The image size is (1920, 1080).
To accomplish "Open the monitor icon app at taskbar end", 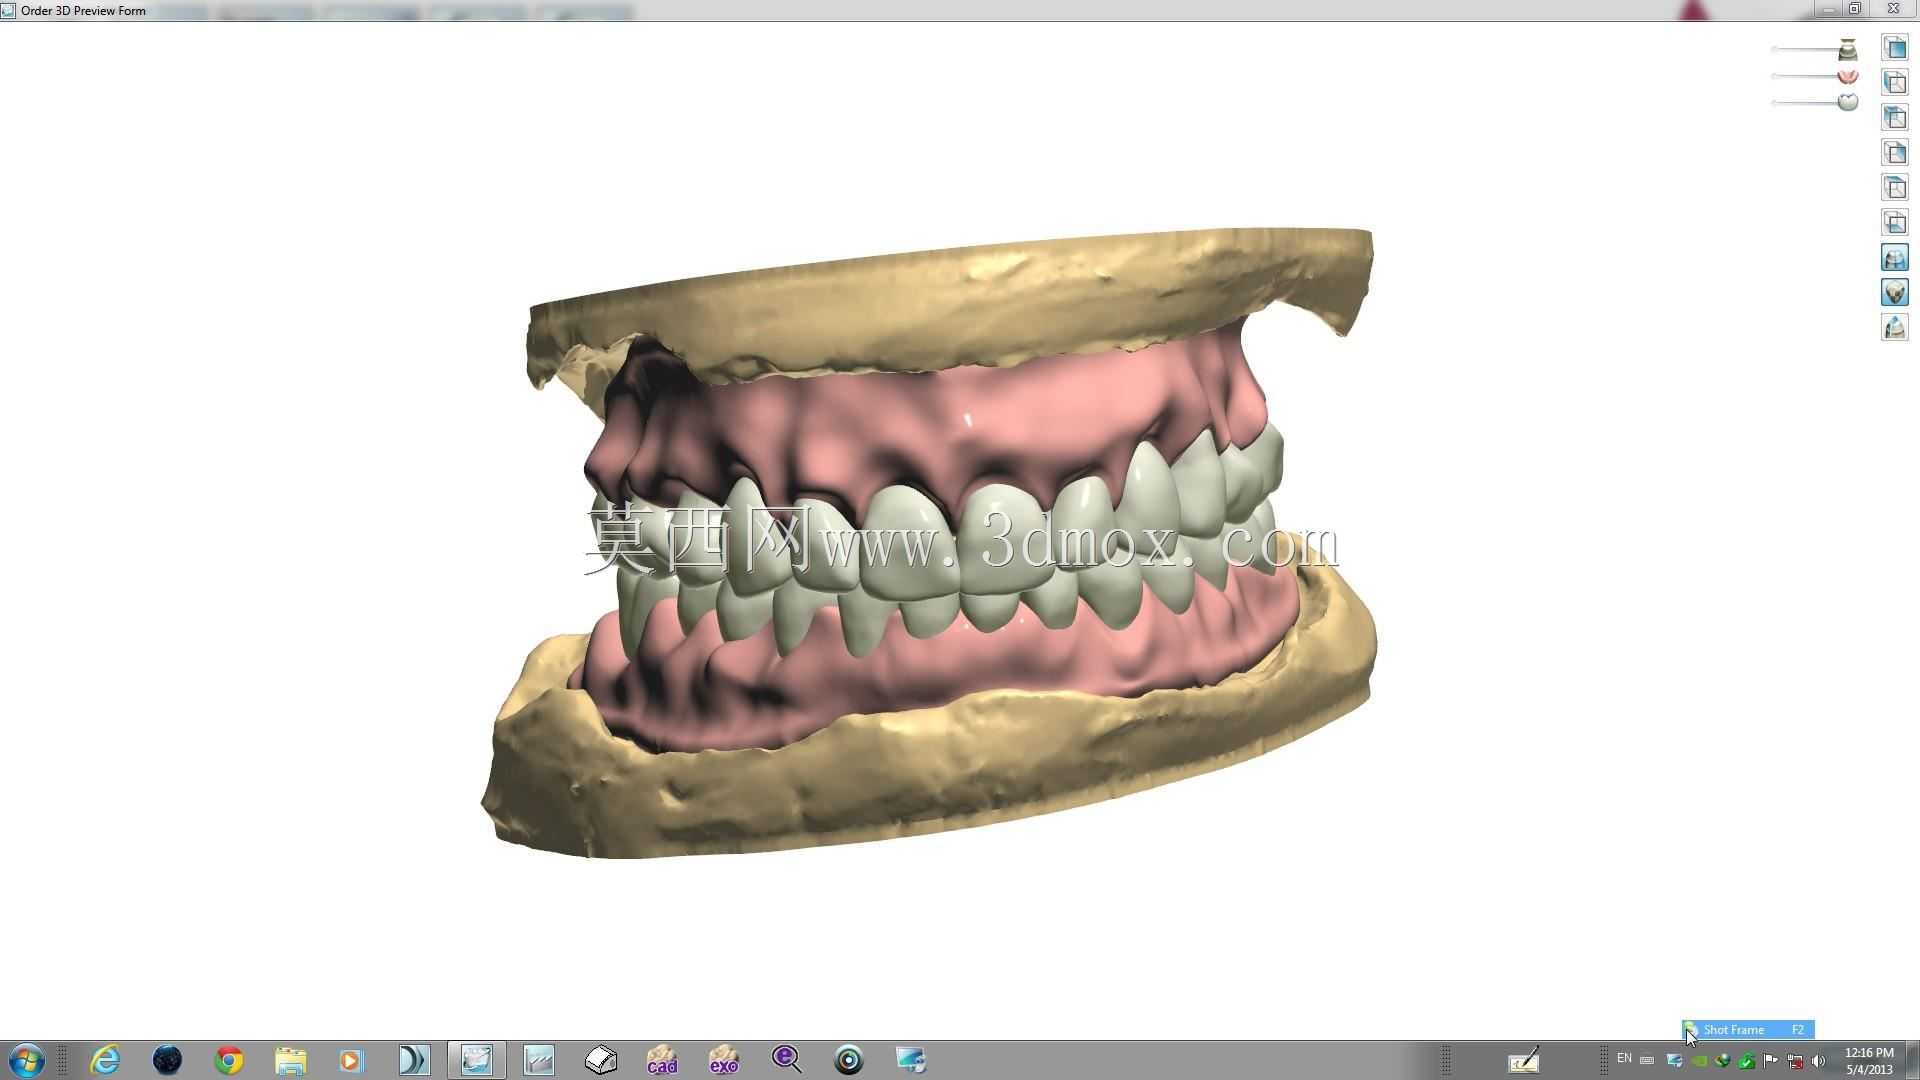I will point(910,1060).
